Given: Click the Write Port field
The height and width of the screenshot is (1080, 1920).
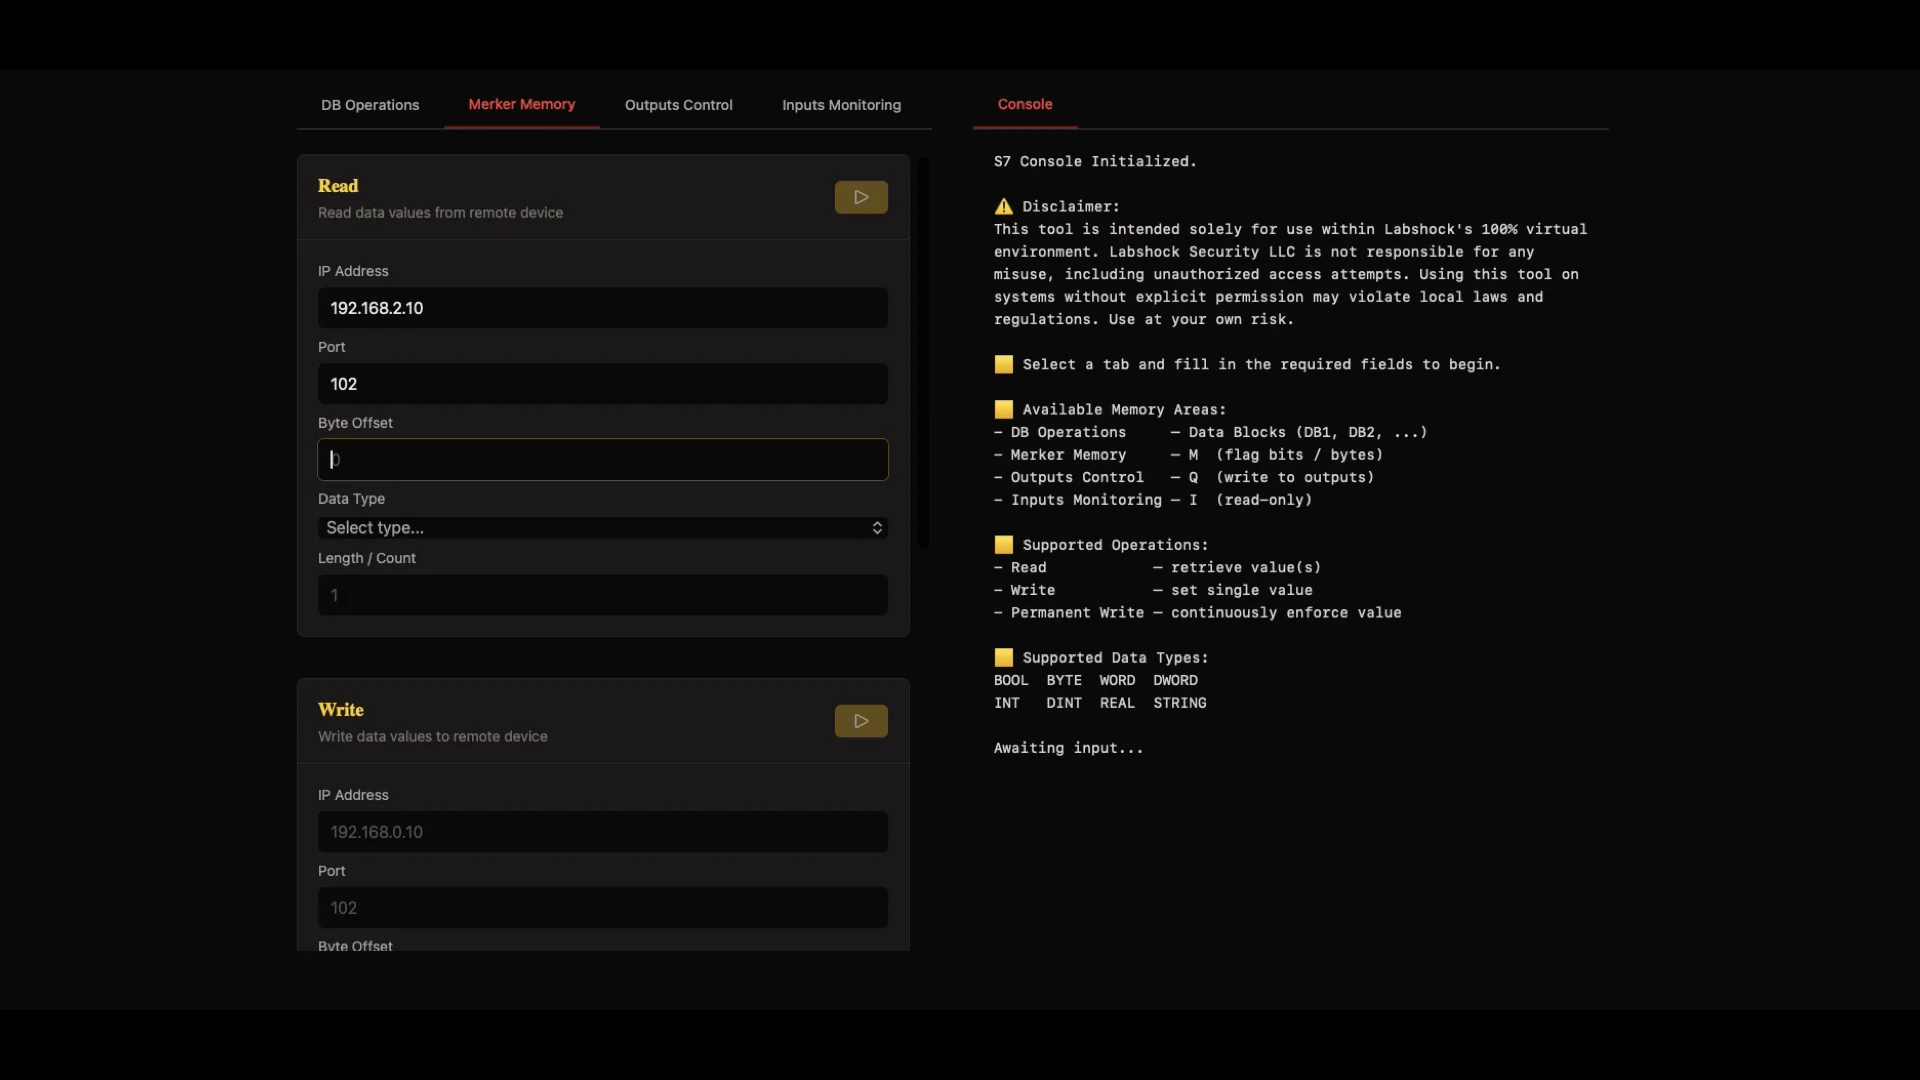Looking at the screenshot, I should click(603, 908).
